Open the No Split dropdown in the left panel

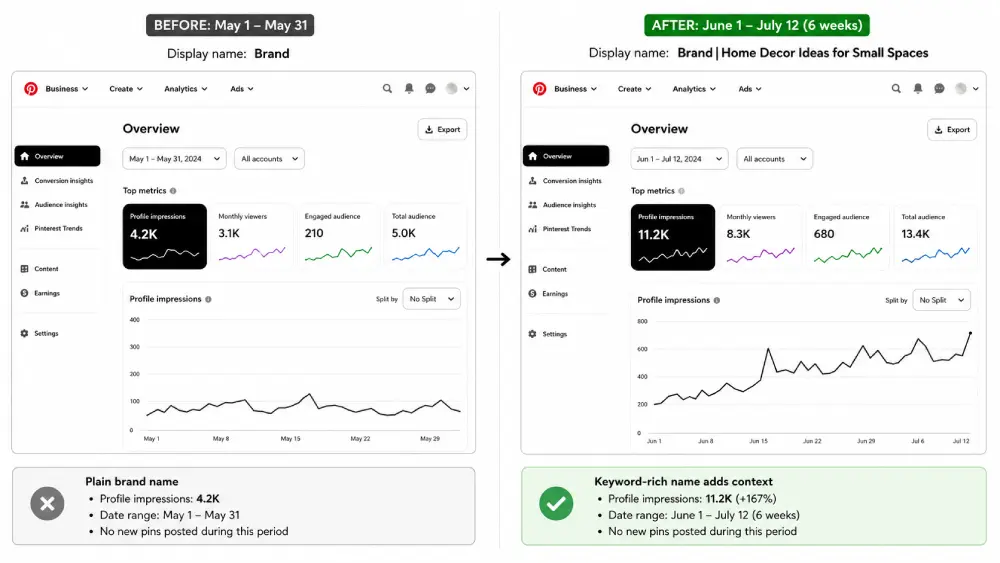tap(432, 299)
